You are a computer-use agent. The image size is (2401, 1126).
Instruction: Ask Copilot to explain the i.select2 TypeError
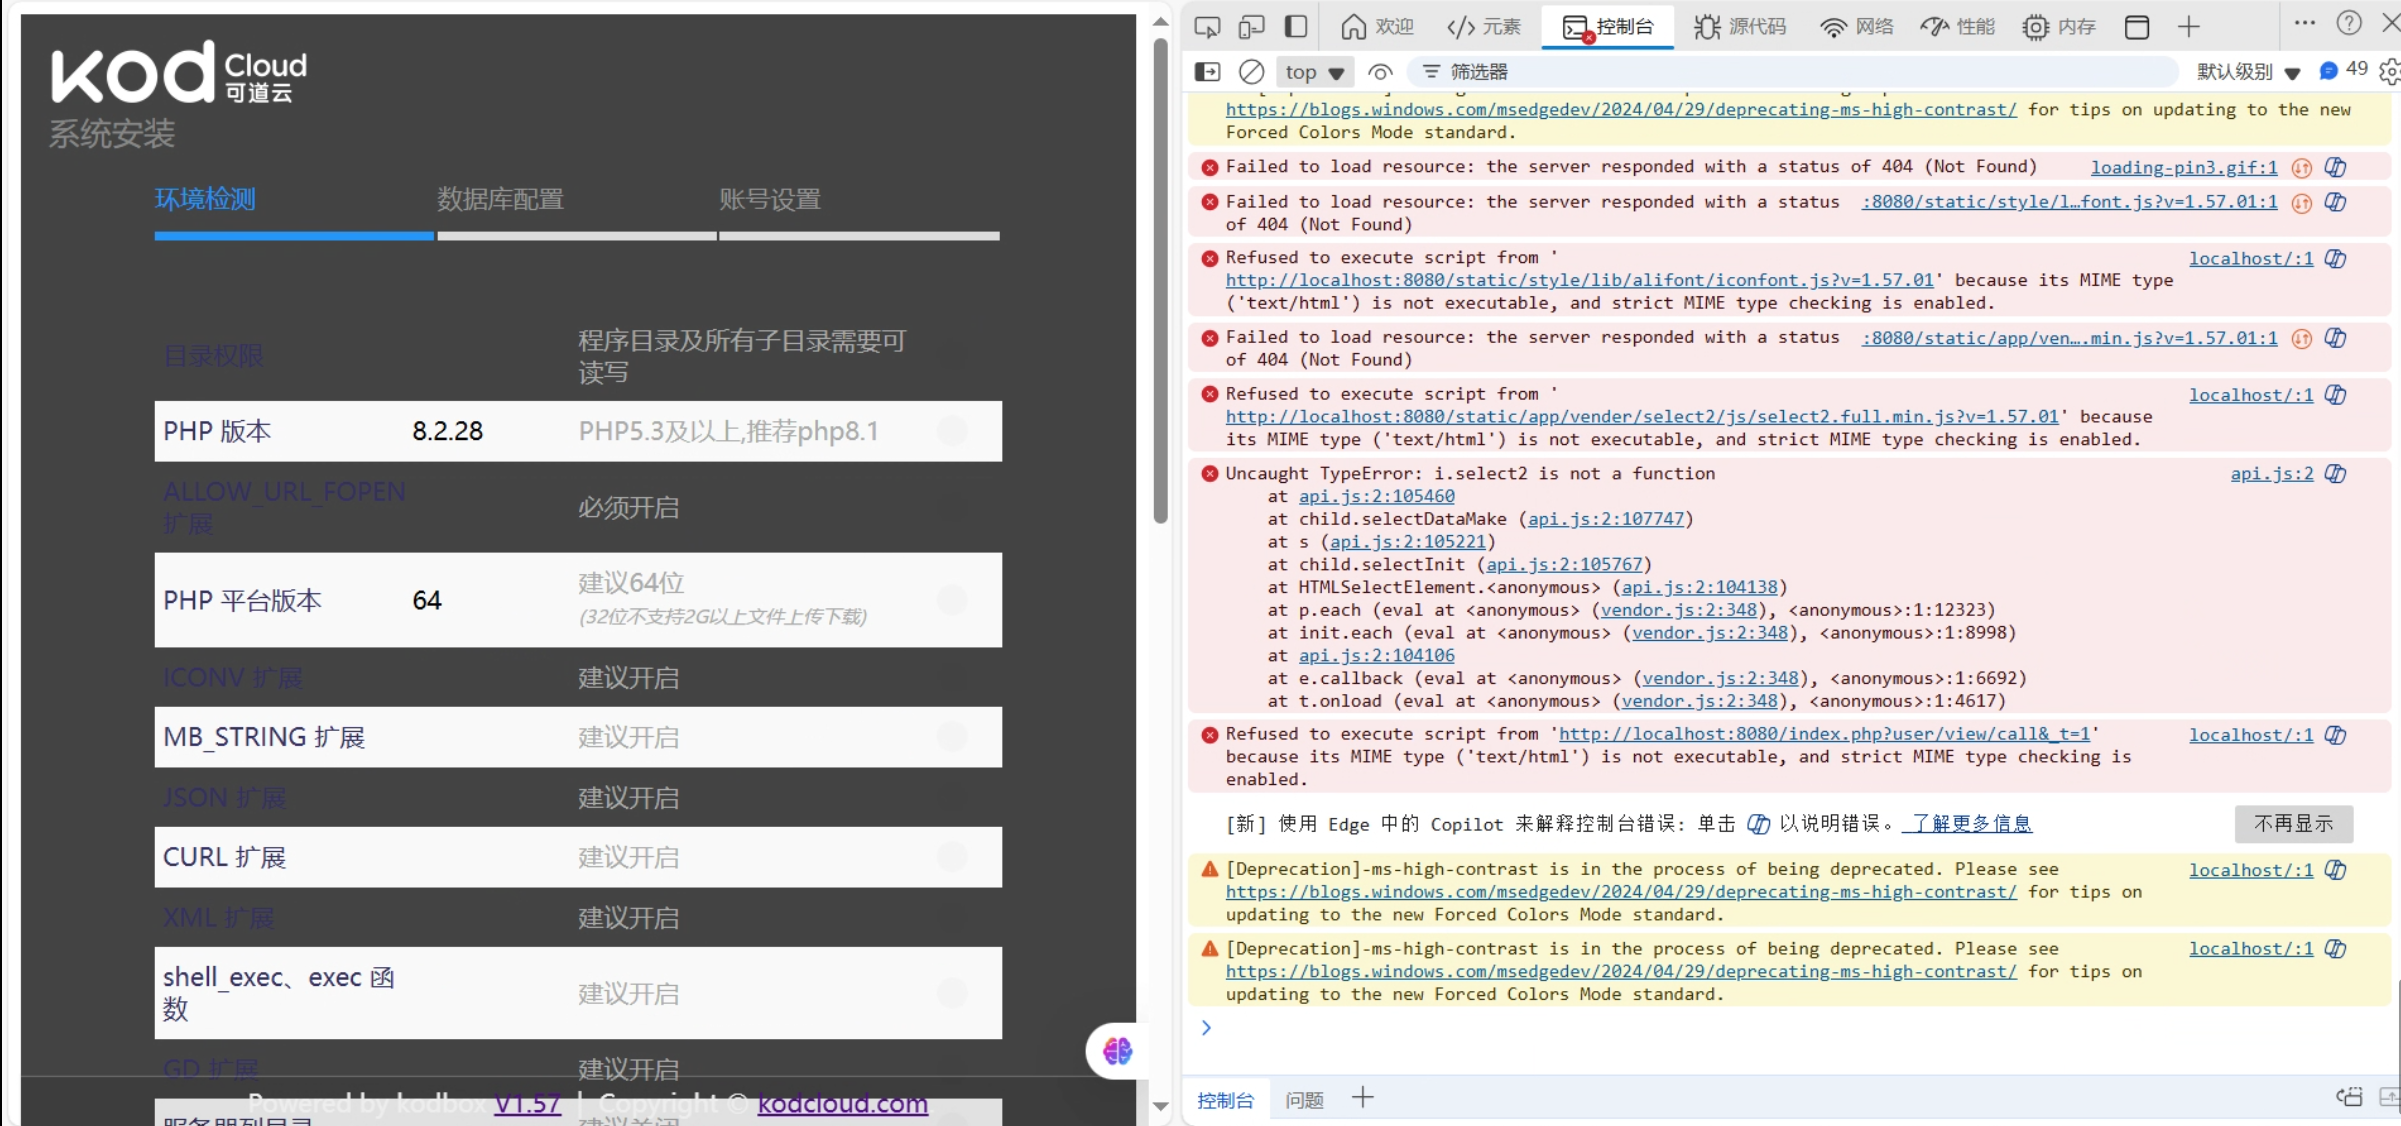coord(2336,474)
